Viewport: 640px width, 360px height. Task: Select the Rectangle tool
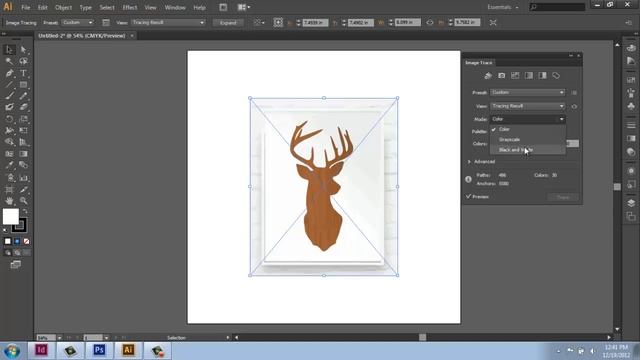point(23,84)
